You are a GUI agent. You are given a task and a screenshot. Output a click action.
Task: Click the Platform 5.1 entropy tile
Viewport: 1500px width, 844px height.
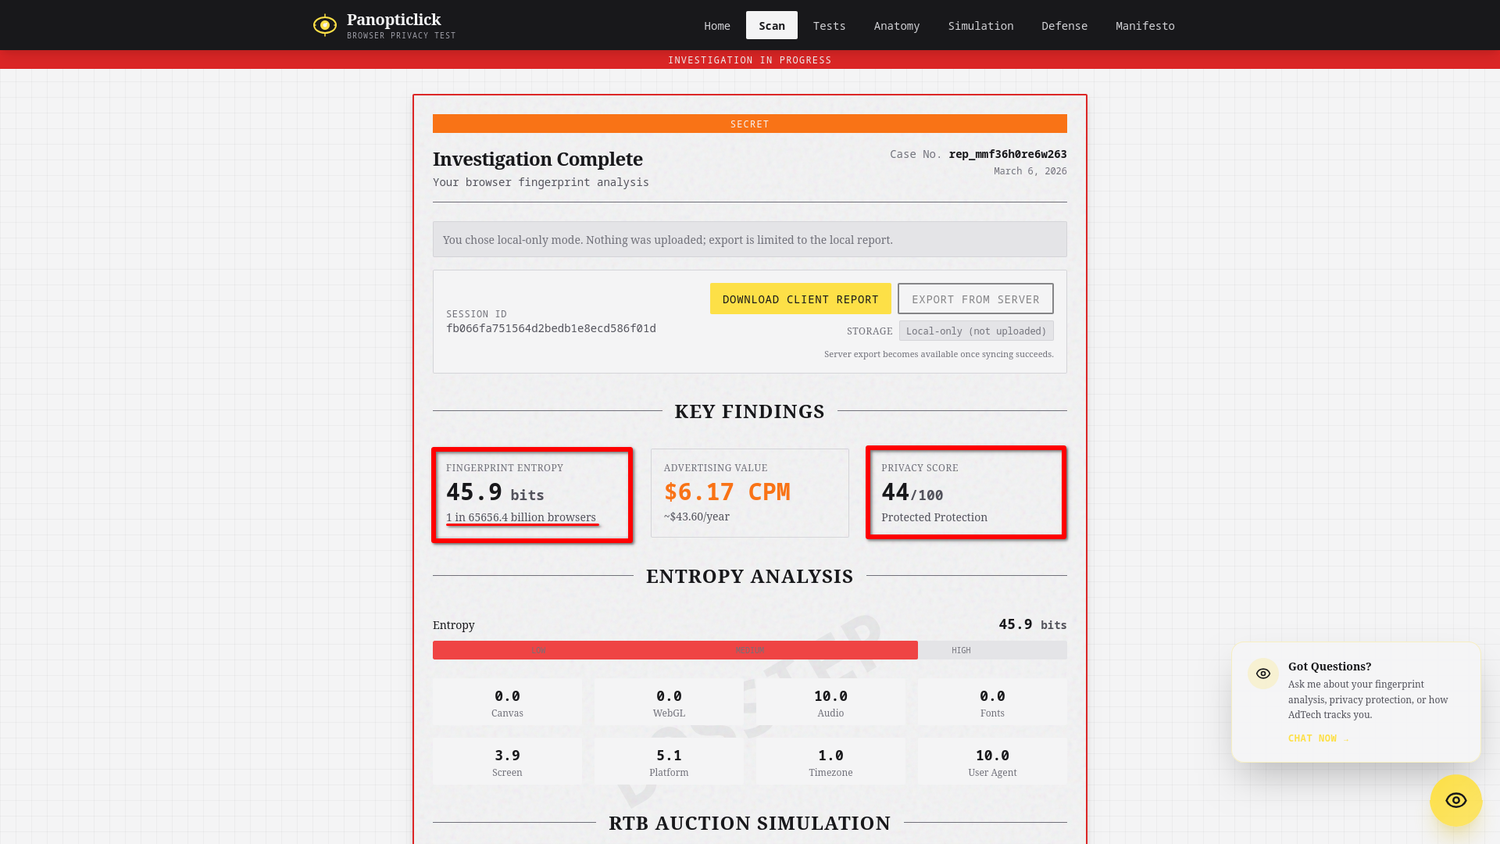pyautogui.click(x=669, y=762)
